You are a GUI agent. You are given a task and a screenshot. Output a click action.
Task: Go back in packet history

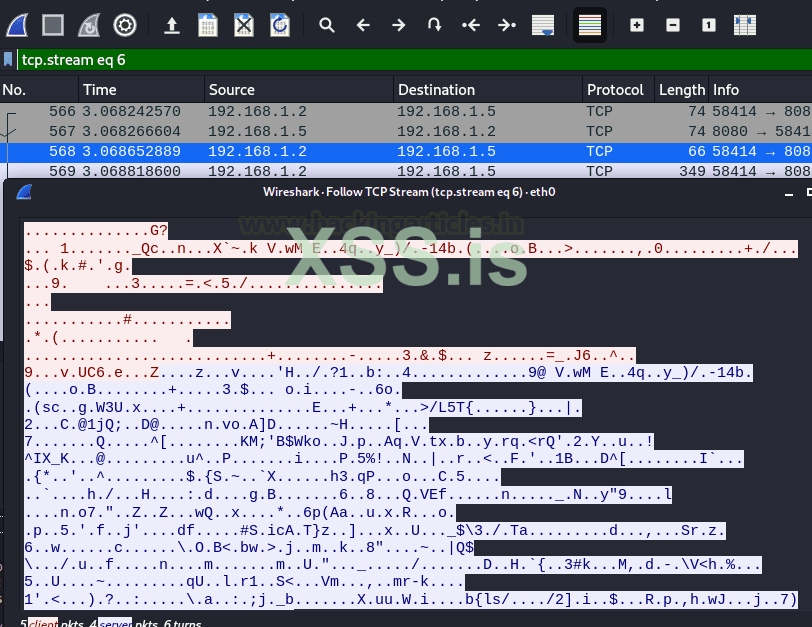[x=363, y=25]
